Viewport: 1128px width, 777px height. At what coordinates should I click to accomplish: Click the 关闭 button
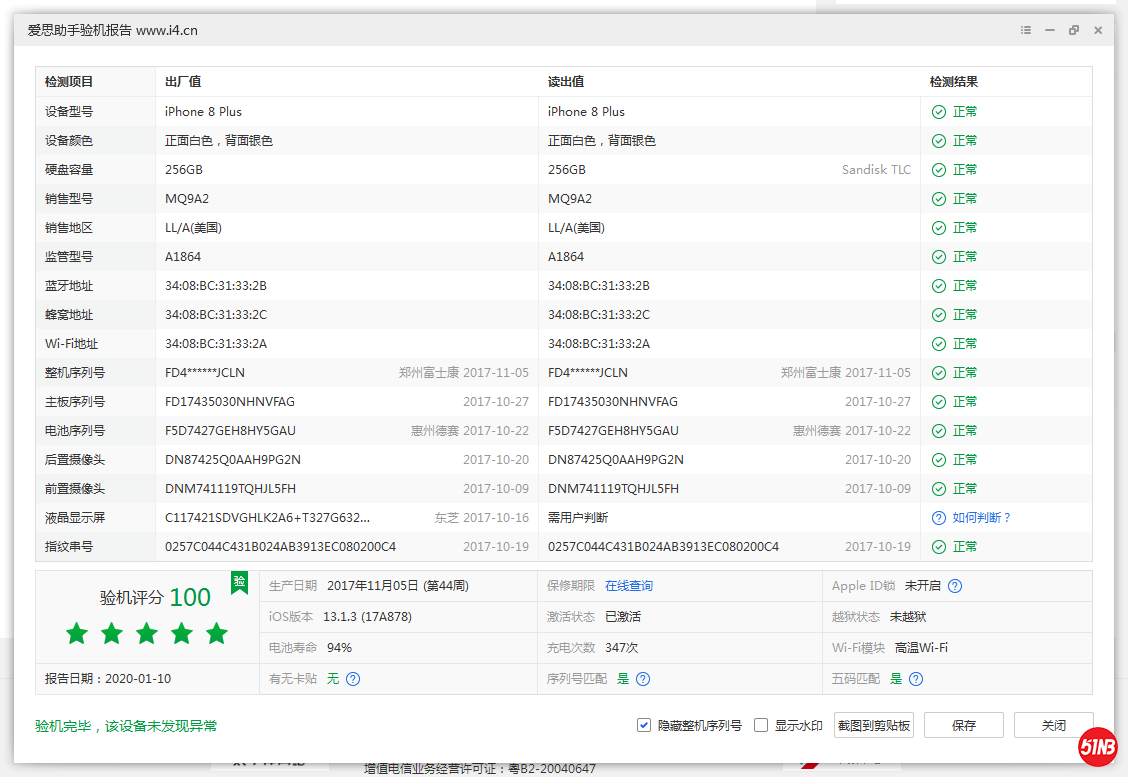(x=1053, y=724)
